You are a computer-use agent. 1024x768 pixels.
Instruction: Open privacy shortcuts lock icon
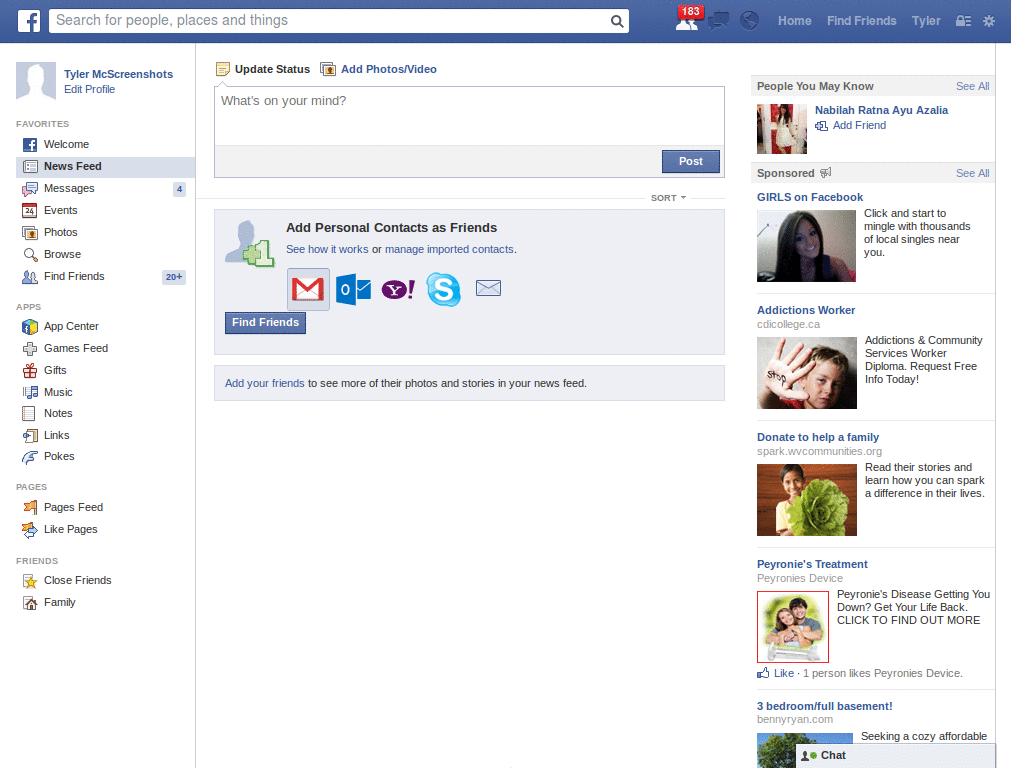[963, 21]
